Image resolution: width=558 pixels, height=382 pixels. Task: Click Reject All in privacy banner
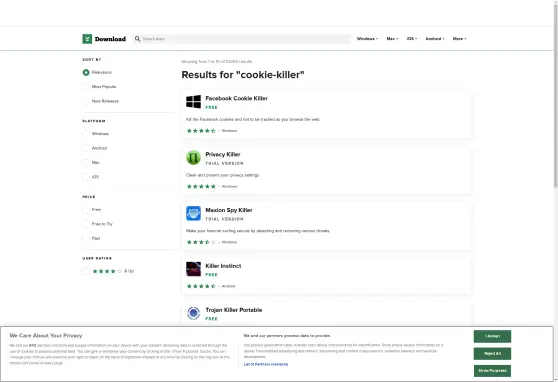pyautogui.click(x=492, y=354)
